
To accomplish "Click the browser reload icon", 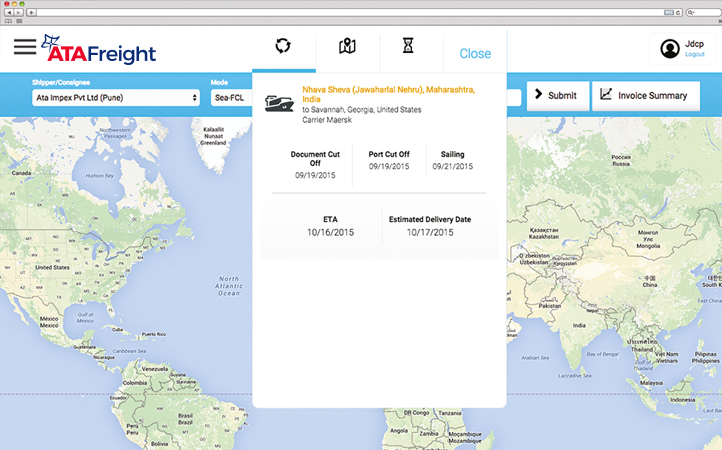I will click(679, 12).
